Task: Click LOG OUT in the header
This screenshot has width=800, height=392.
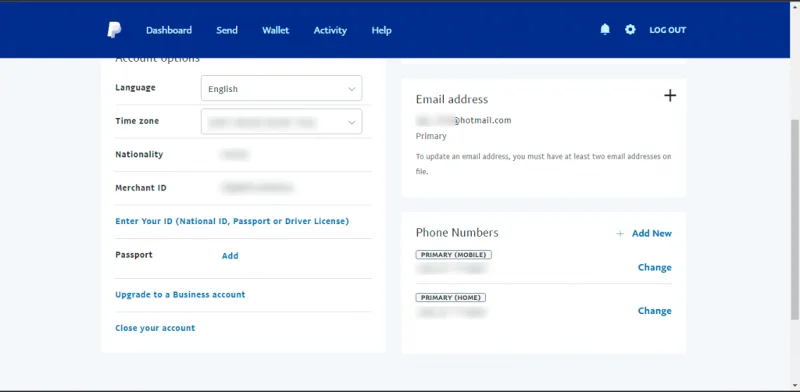Action: pyautogui.click(x=667, y=30)
